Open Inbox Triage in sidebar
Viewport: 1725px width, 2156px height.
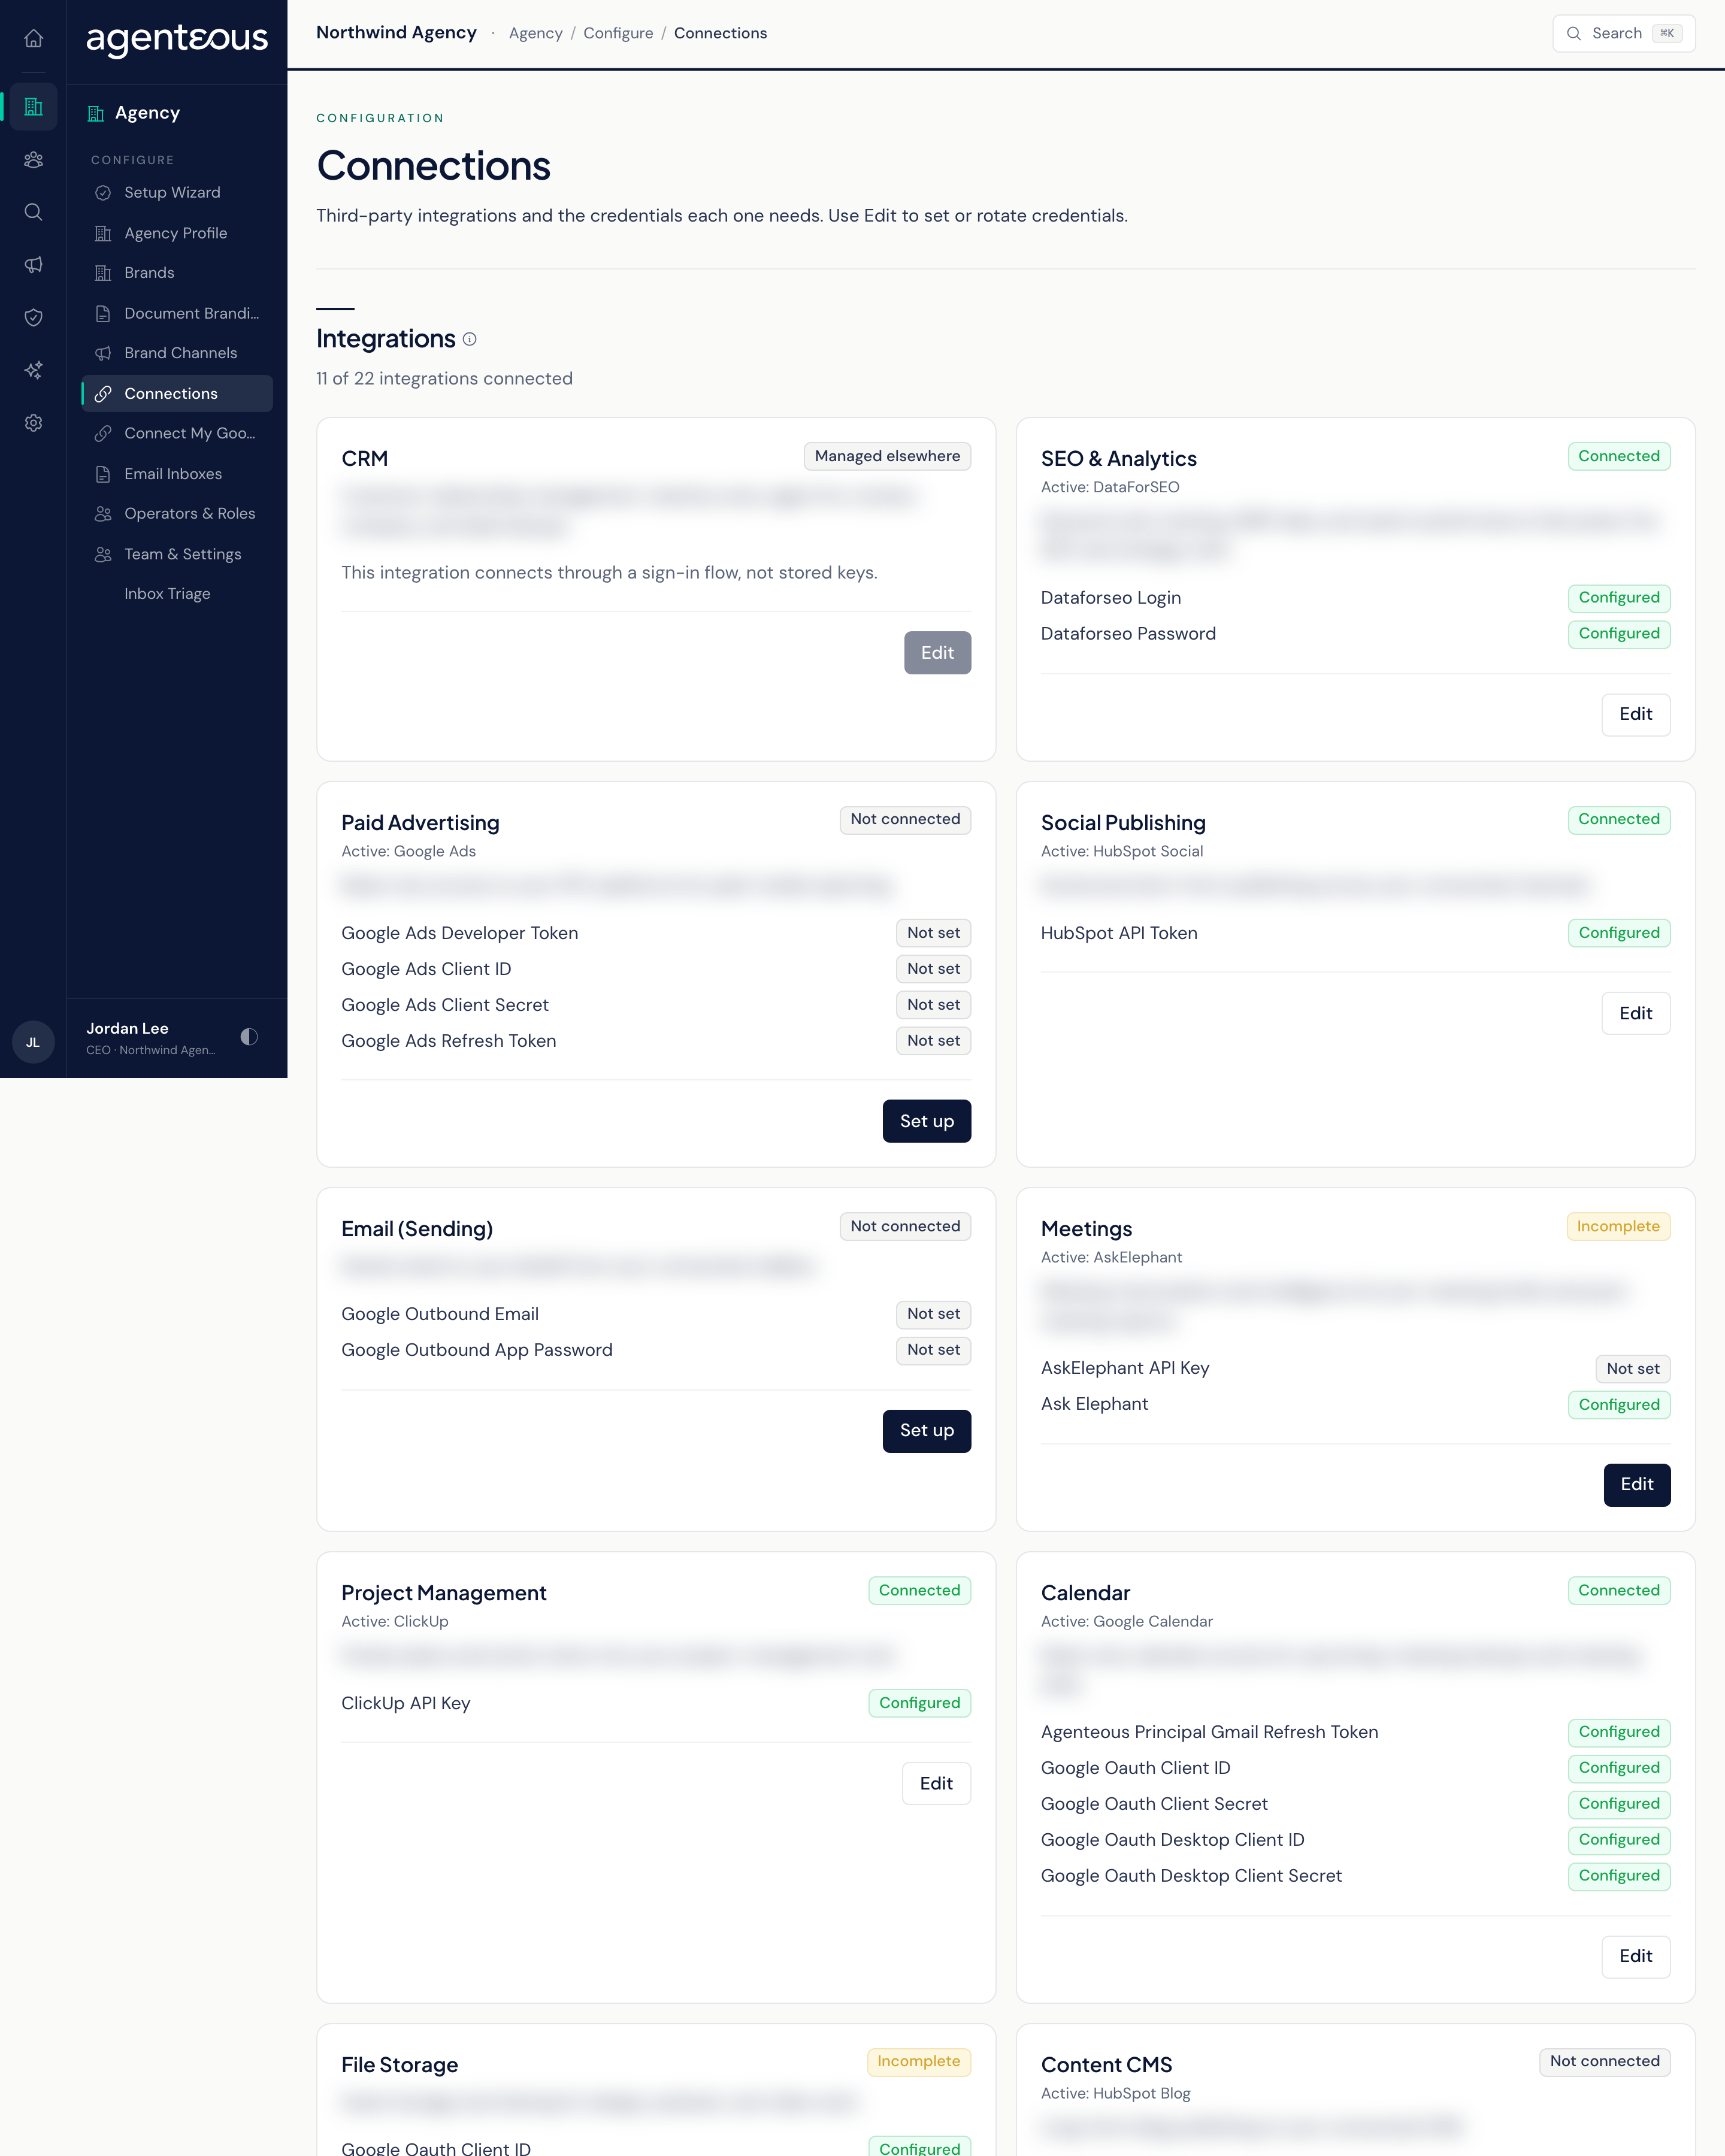click(x=177, y=594)
